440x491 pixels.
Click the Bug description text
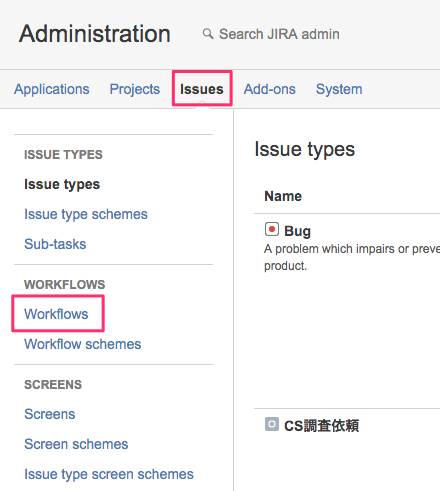tap(352, 257)
